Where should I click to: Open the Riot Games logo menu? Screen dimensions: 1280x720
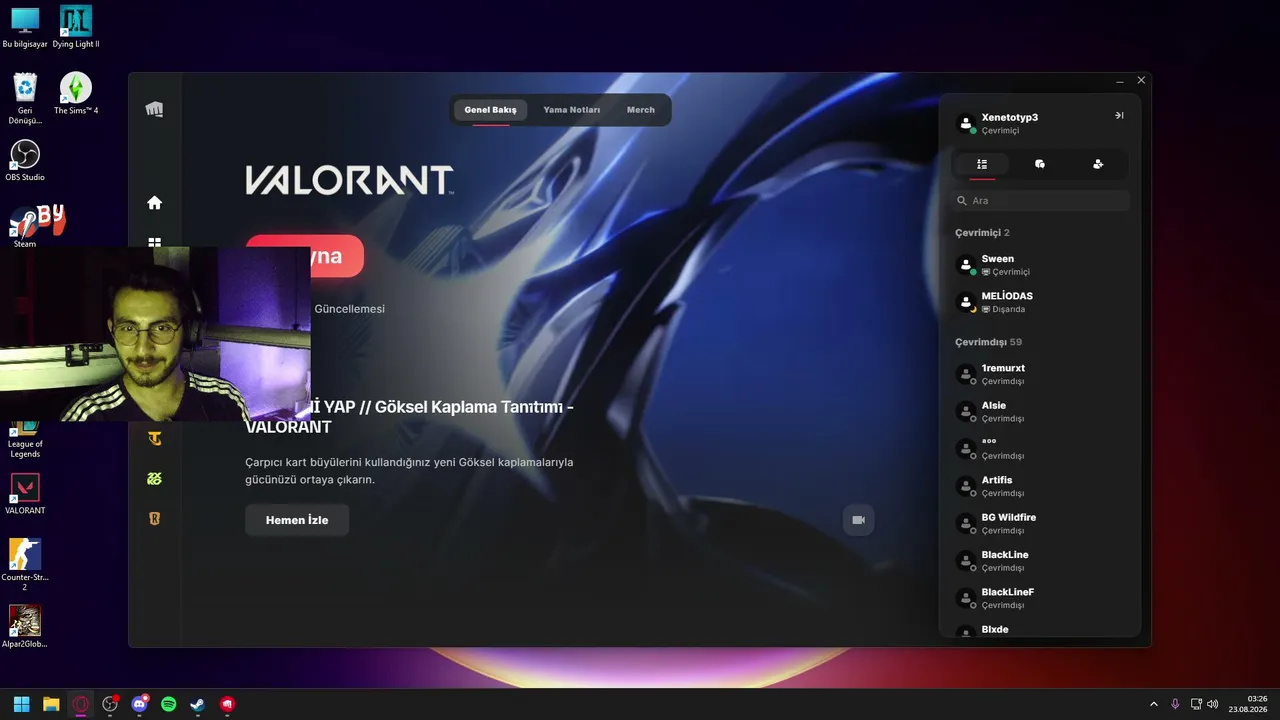click(x=154, y=109)
